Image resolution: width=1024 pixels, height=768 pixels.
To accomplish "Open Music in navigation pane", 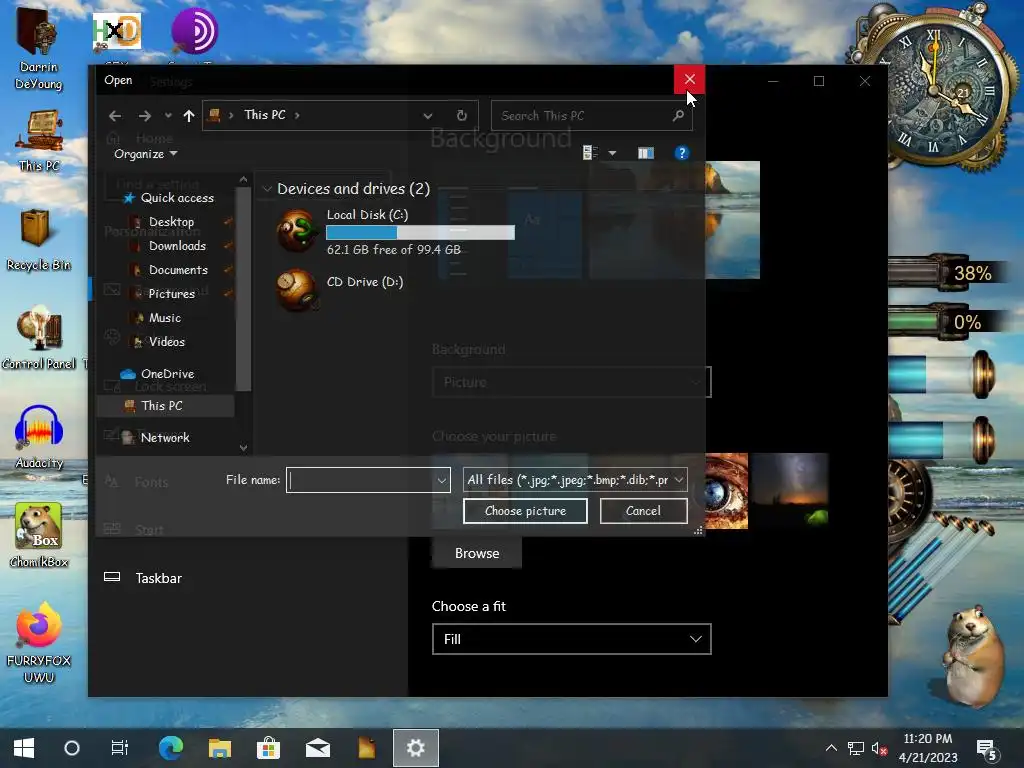I will [x=165, y=318].
